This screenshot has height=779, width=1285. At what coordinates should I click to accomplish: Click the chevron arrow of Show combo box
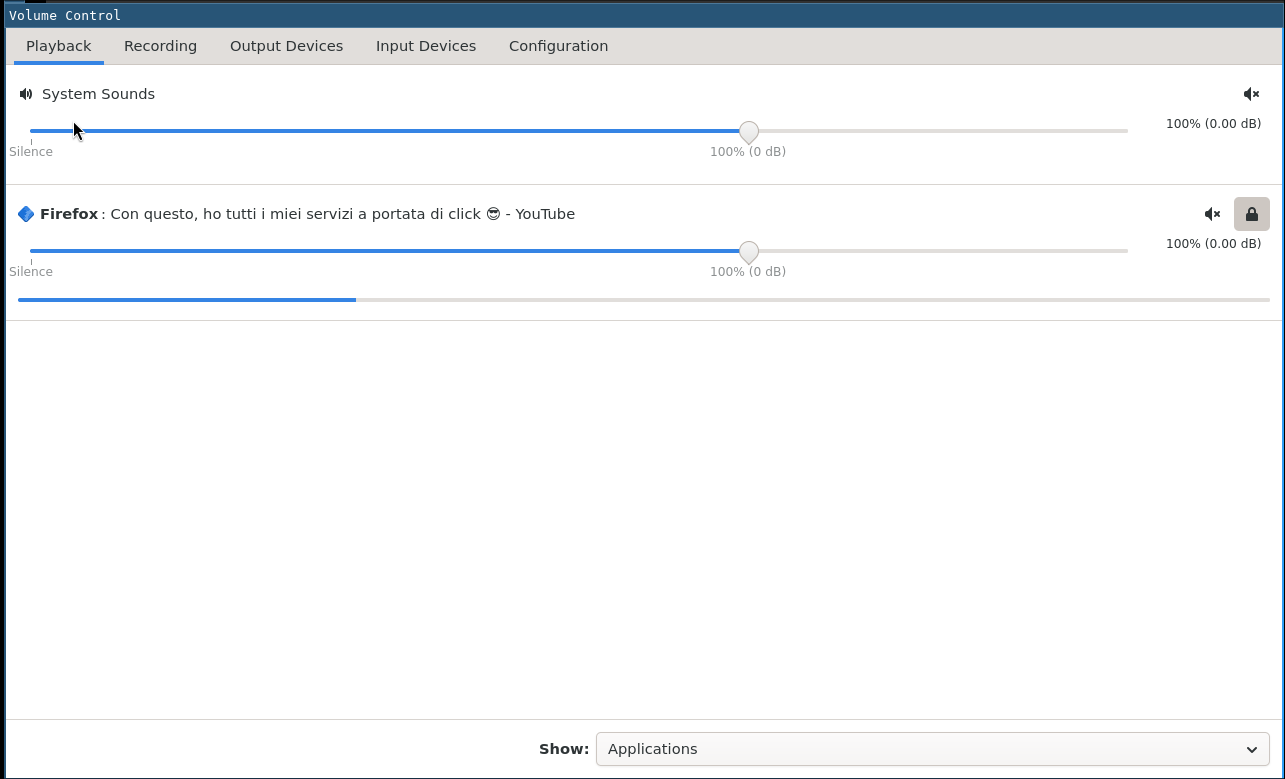pyautogui.click(x=1251, y=749)
